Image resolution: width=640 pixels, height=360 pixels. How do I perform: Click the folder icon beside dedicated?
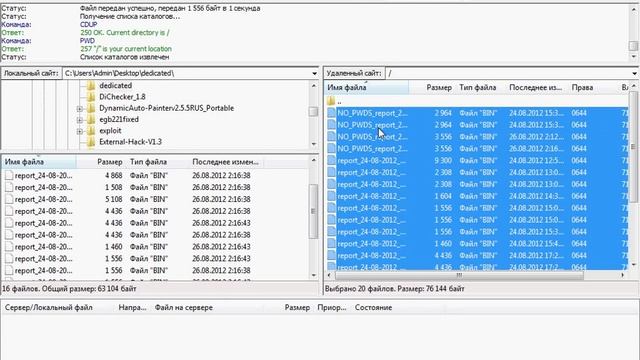click(x=91, y=86)
